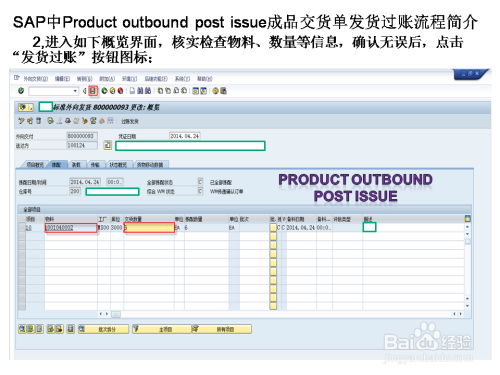Viewport: 500px width, 375px height.
Task: Click the Find binoculars icon
Action: (140, 91)
